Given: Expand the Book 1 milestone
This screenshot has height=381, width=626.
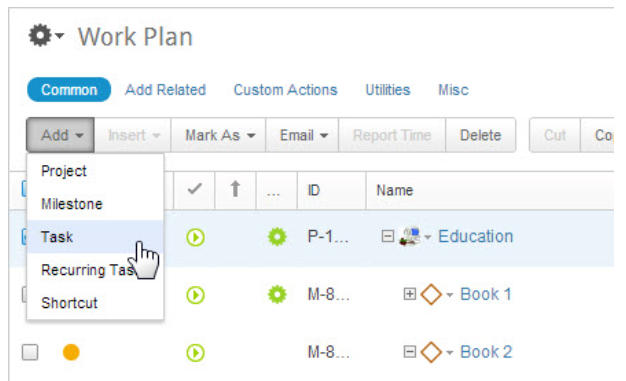Looking at the screenshot, I should point(409,294).
